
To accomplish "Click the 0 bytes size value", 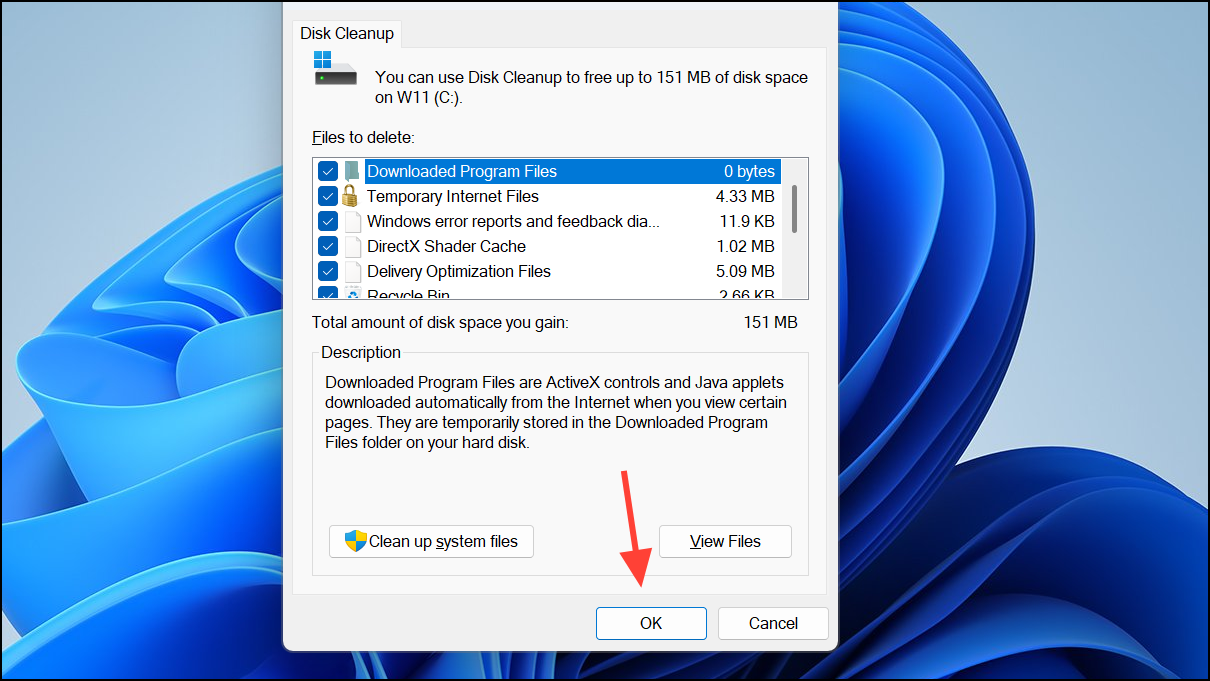I will point(750,171).
